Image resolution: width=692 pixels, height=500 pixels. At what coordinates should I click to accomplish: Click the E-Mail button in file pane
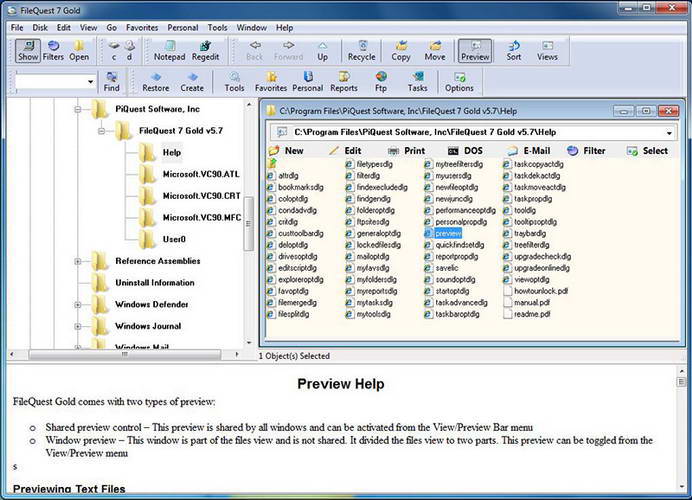coord(528,151)
